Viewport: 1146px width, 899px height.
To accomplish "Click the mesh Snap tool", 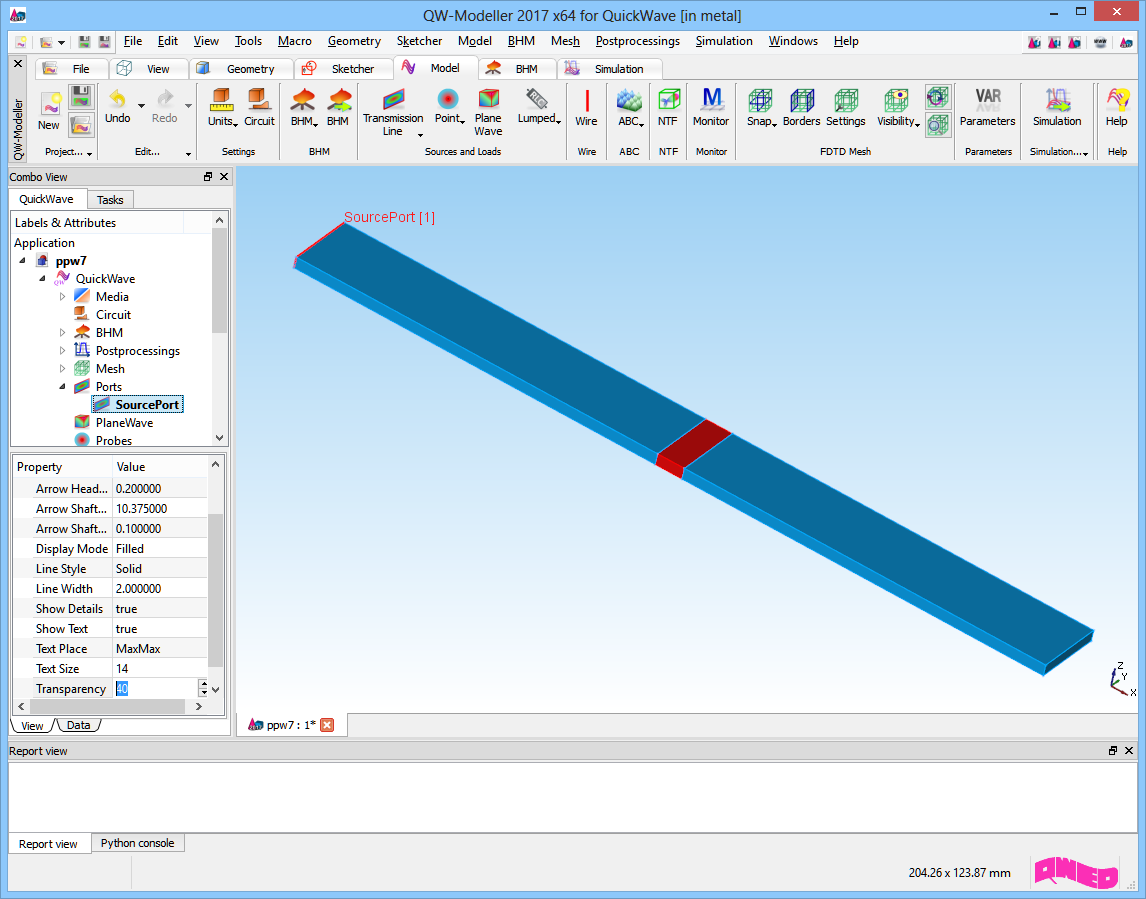I will 761,107.
